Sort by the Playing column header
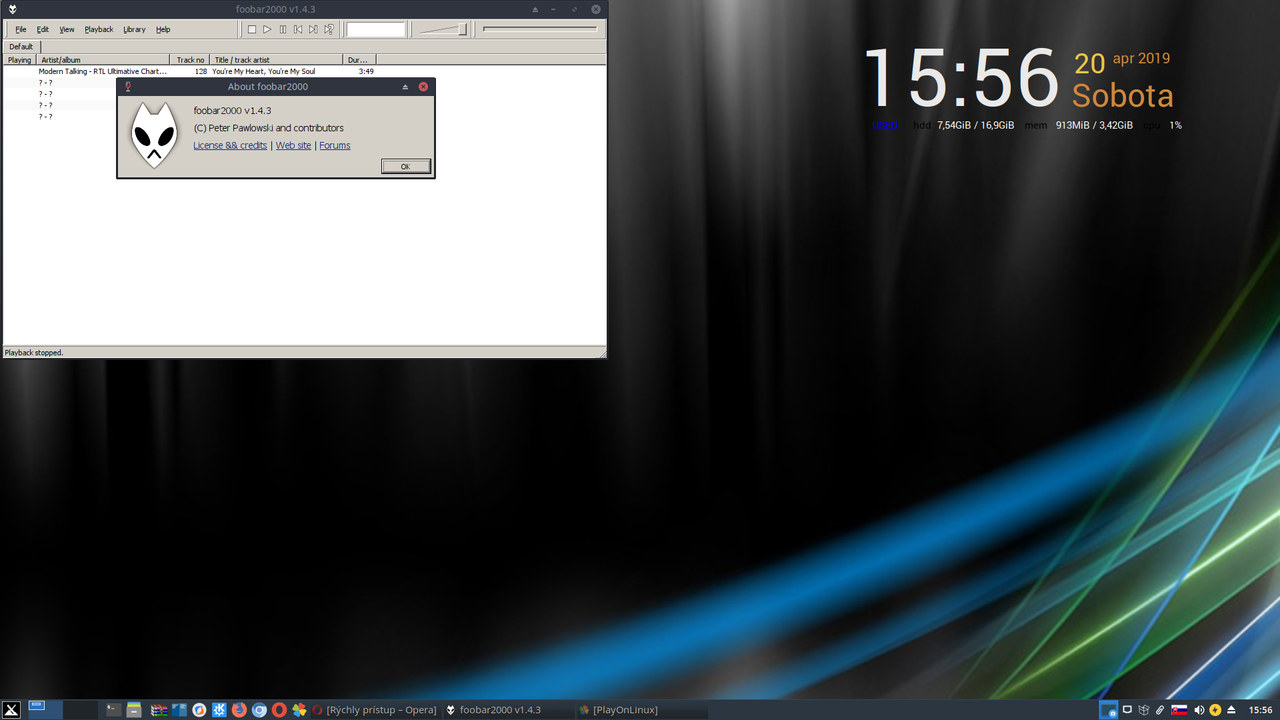Viewport: 1280px width, 720px height. click(x=20, y=60)
